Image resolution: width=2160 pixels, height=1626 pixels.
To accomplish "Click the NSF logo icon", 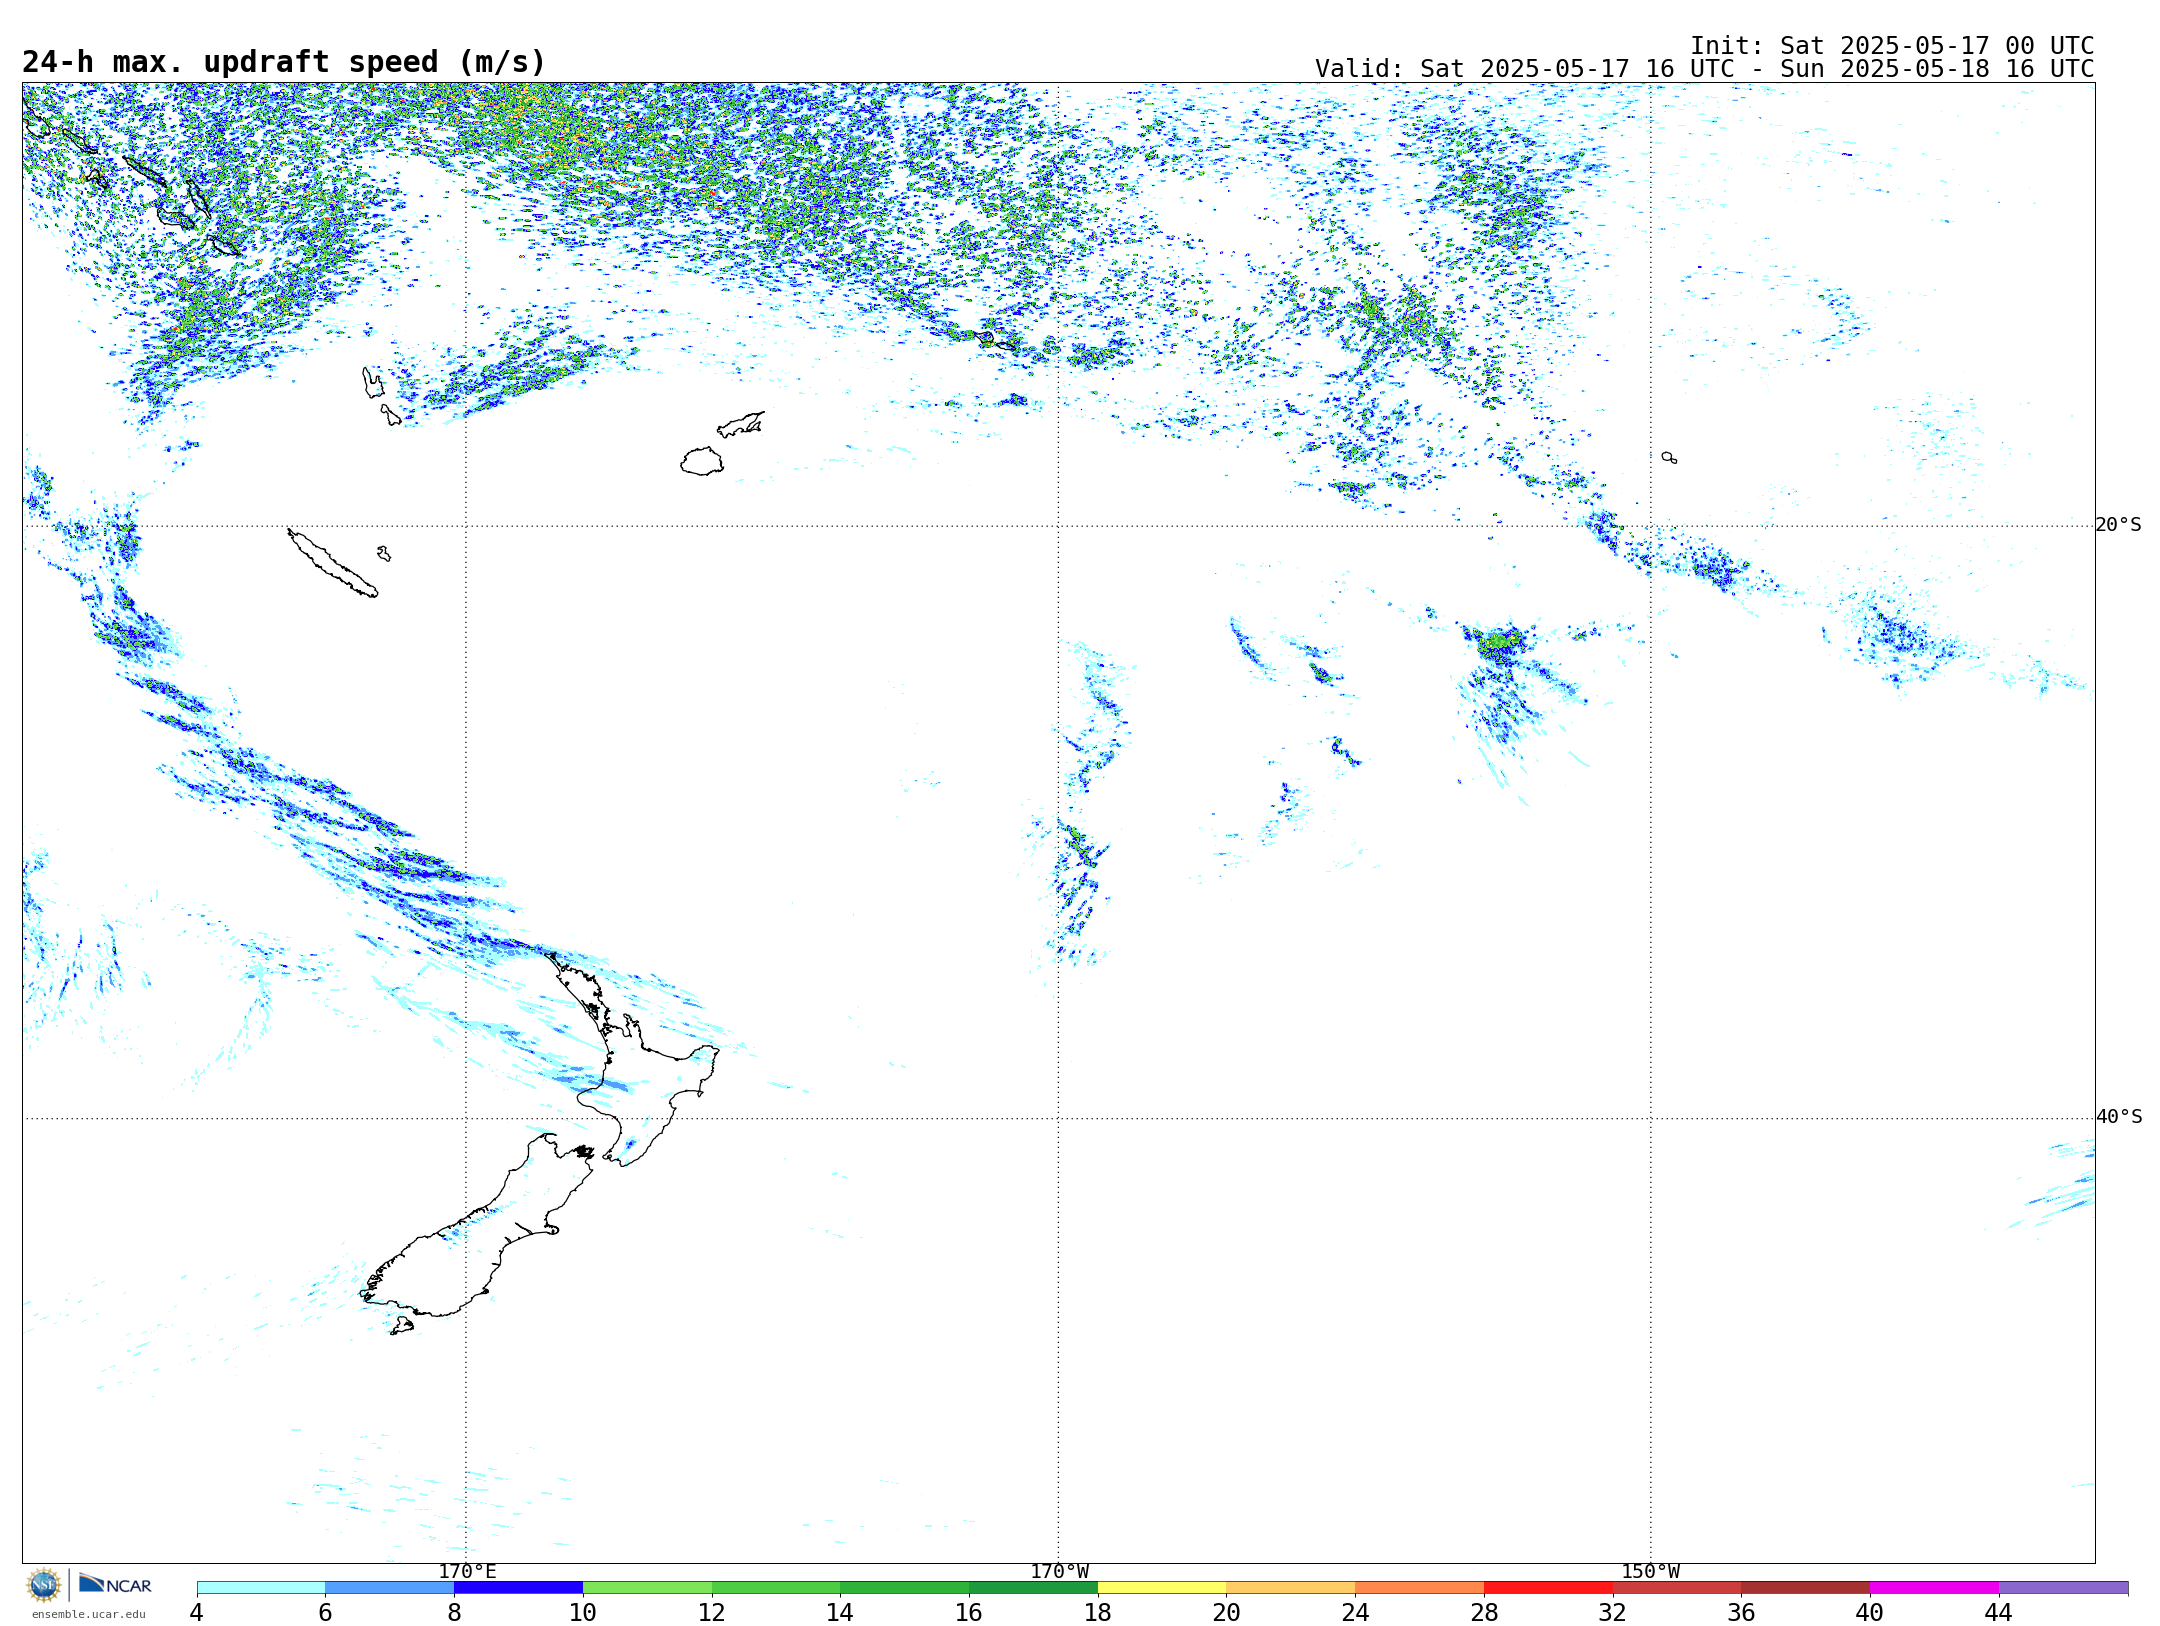I will click(x=44, y=1585).
